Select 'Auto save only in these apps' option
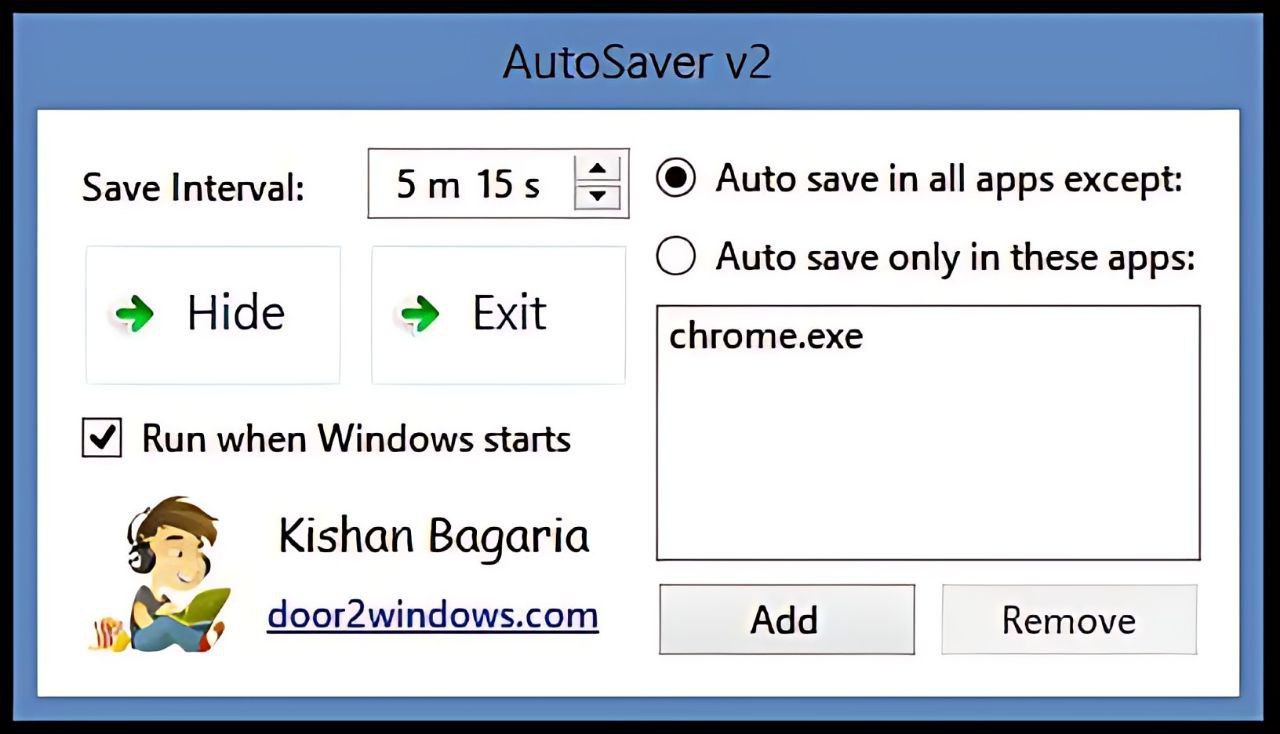 (675, 256)
